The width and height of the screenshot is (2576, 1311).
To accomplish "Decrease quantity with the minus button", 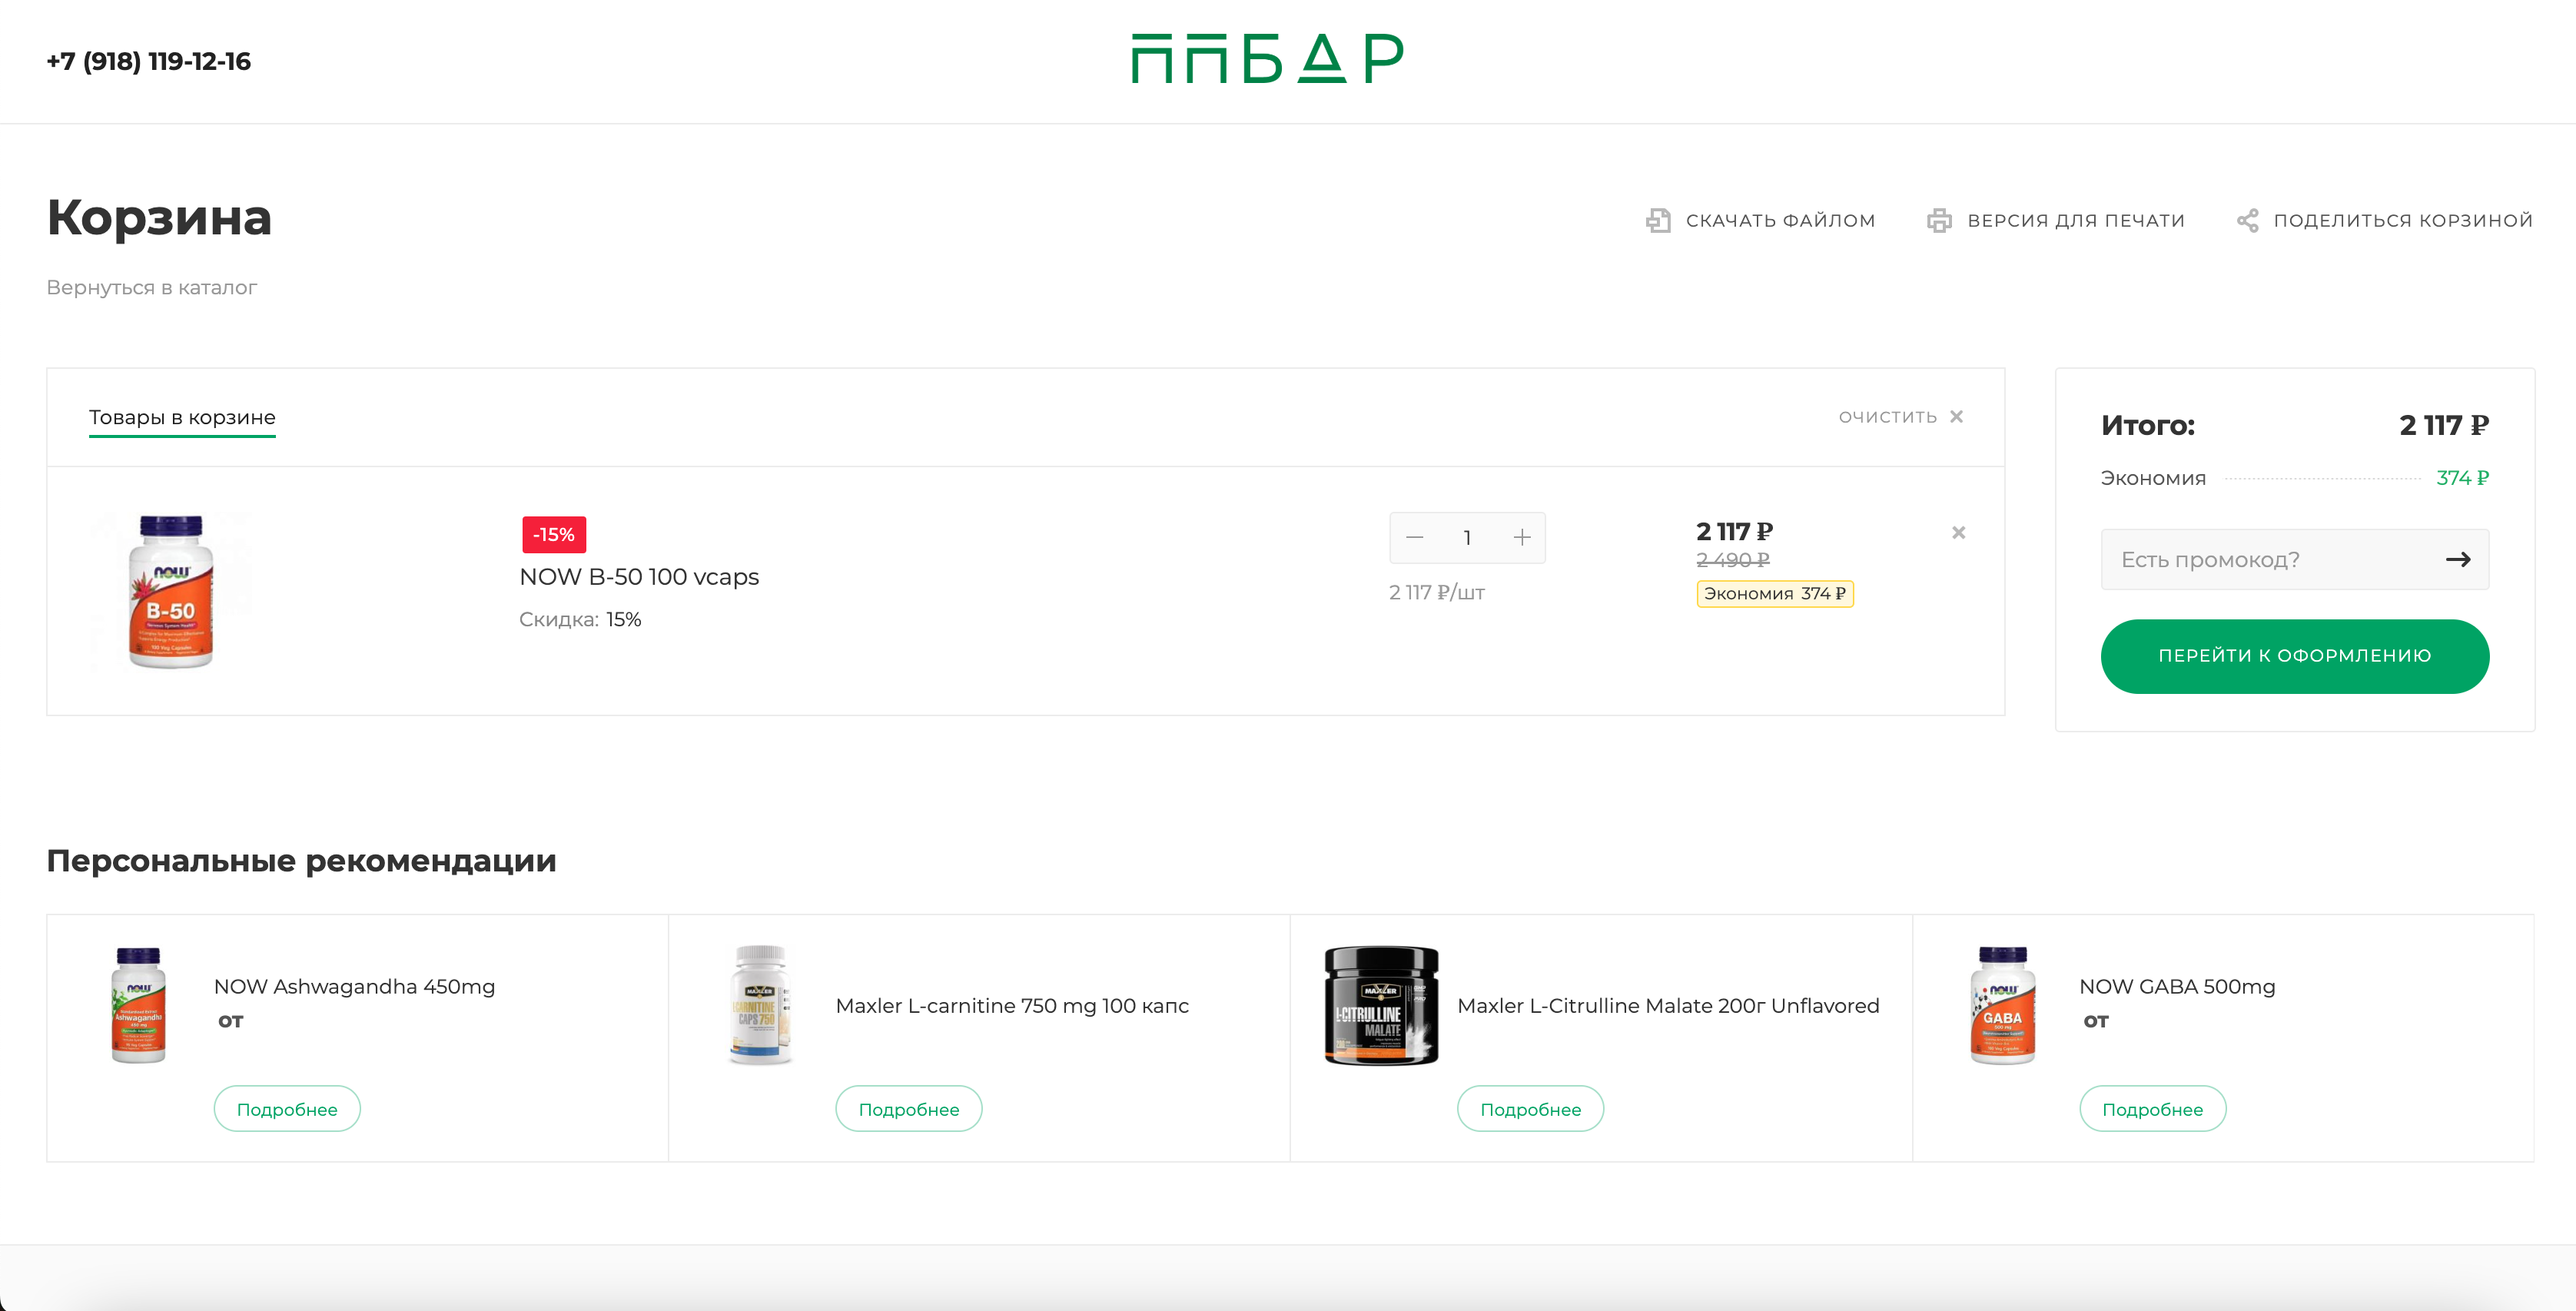I will pos(1414,538).
